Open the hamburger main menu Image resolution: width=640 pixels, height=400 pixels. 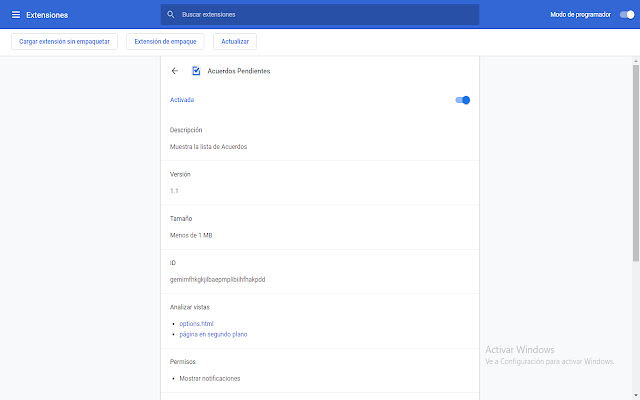(16, 15)
